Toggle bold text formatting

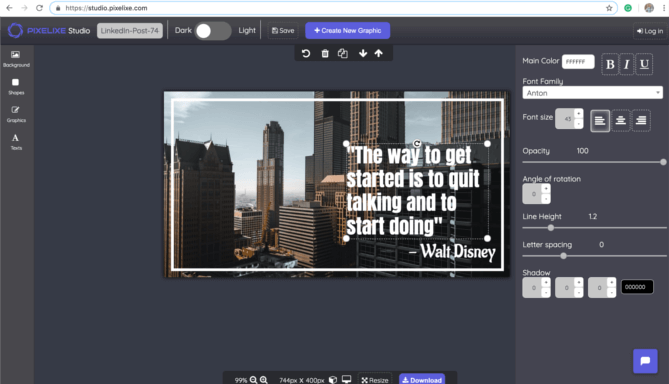[x=610, y=64]
